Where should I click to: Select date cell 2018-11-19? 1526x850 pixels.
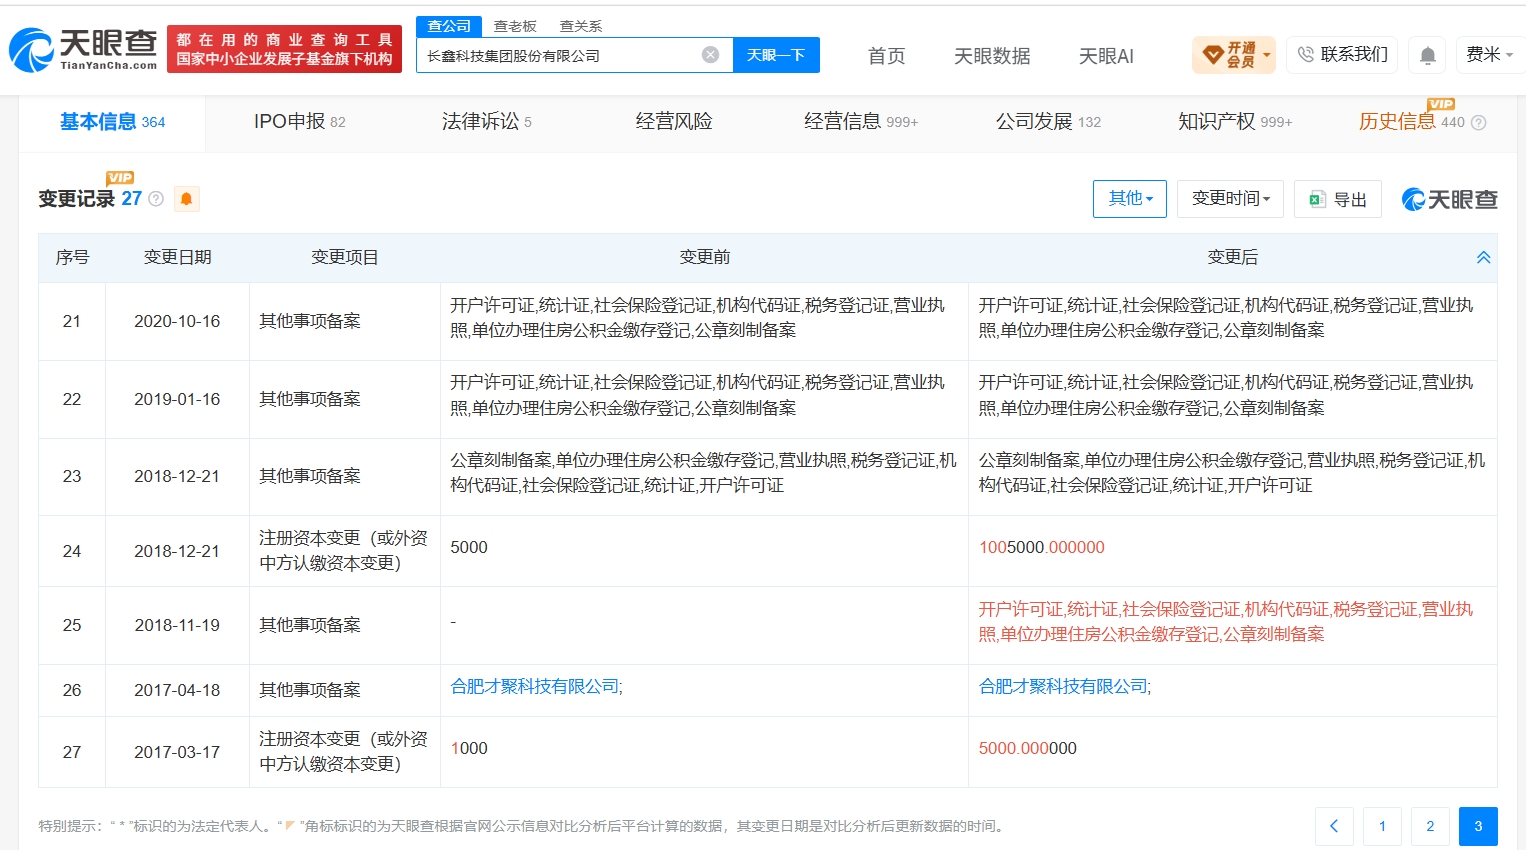click(177, 626)
